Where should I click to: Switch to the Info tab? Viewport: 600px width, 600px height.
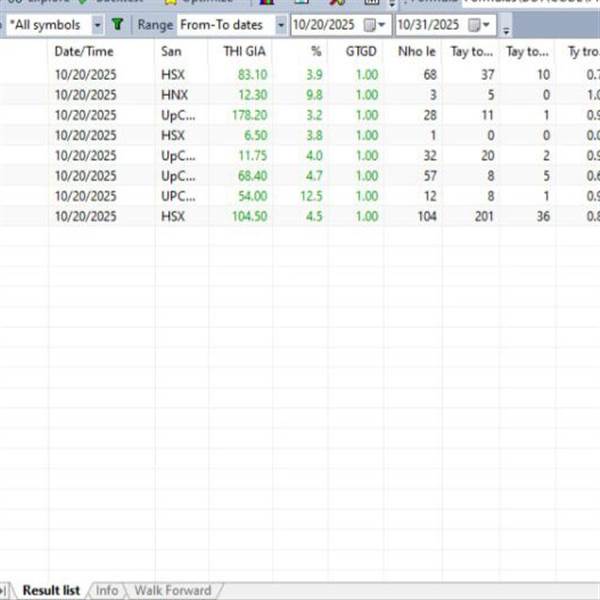click(107, 590)
